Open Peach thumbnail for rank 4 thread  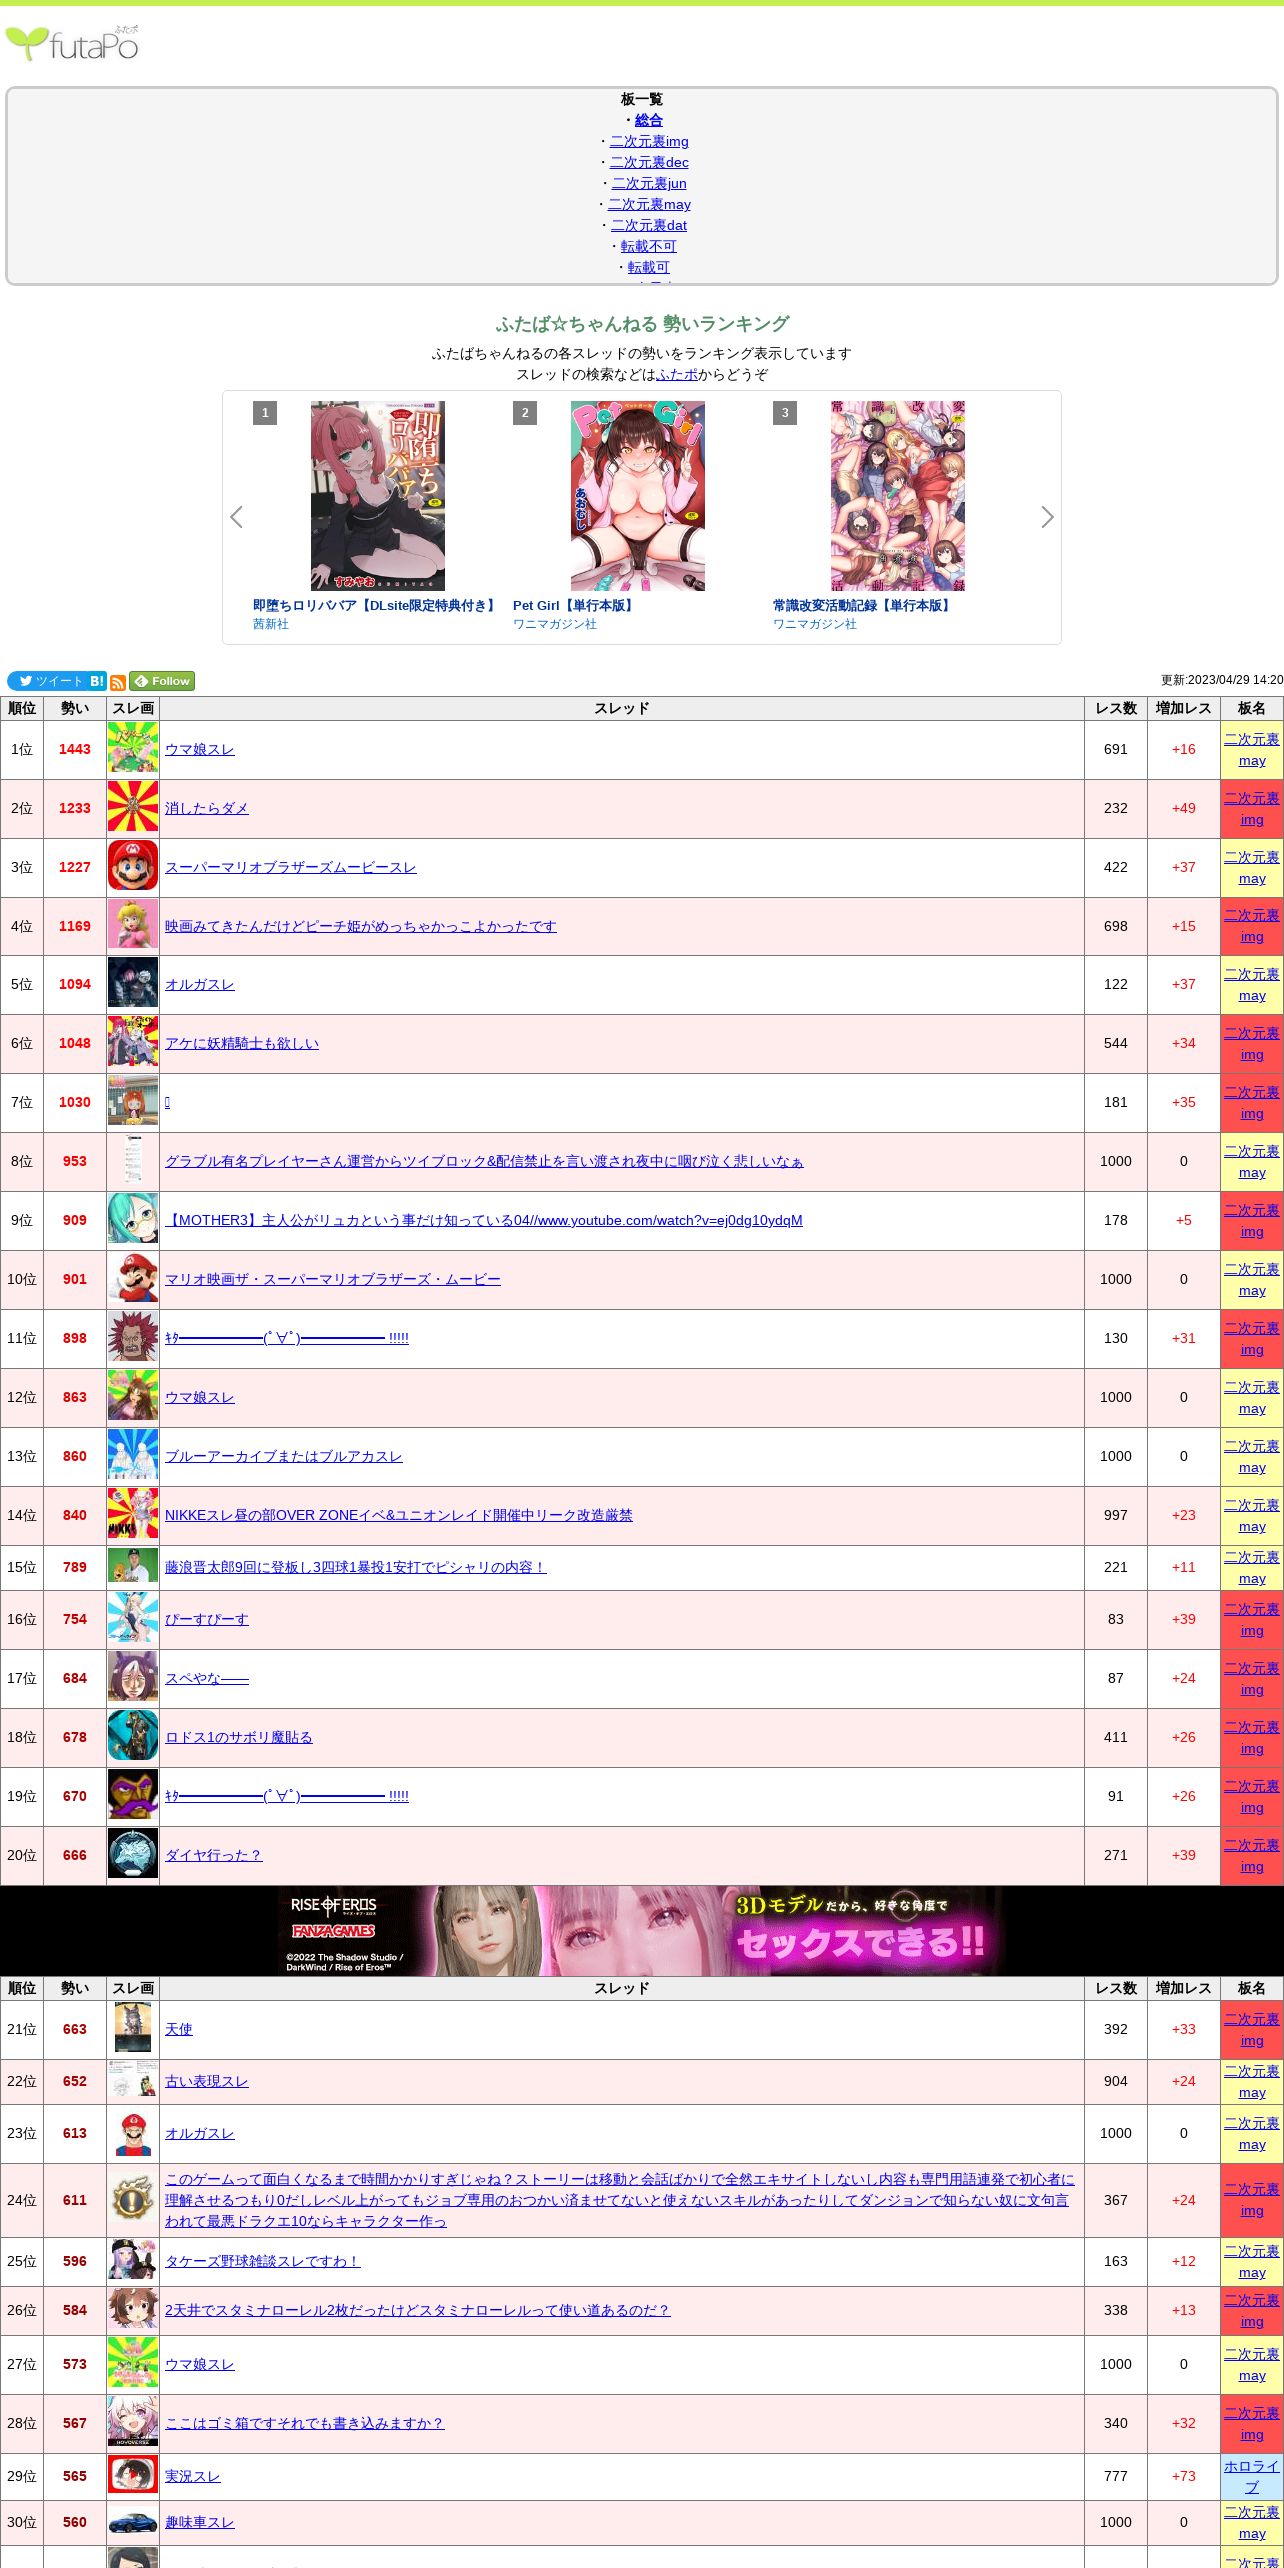pyautogui.click(x=133, y=925)
